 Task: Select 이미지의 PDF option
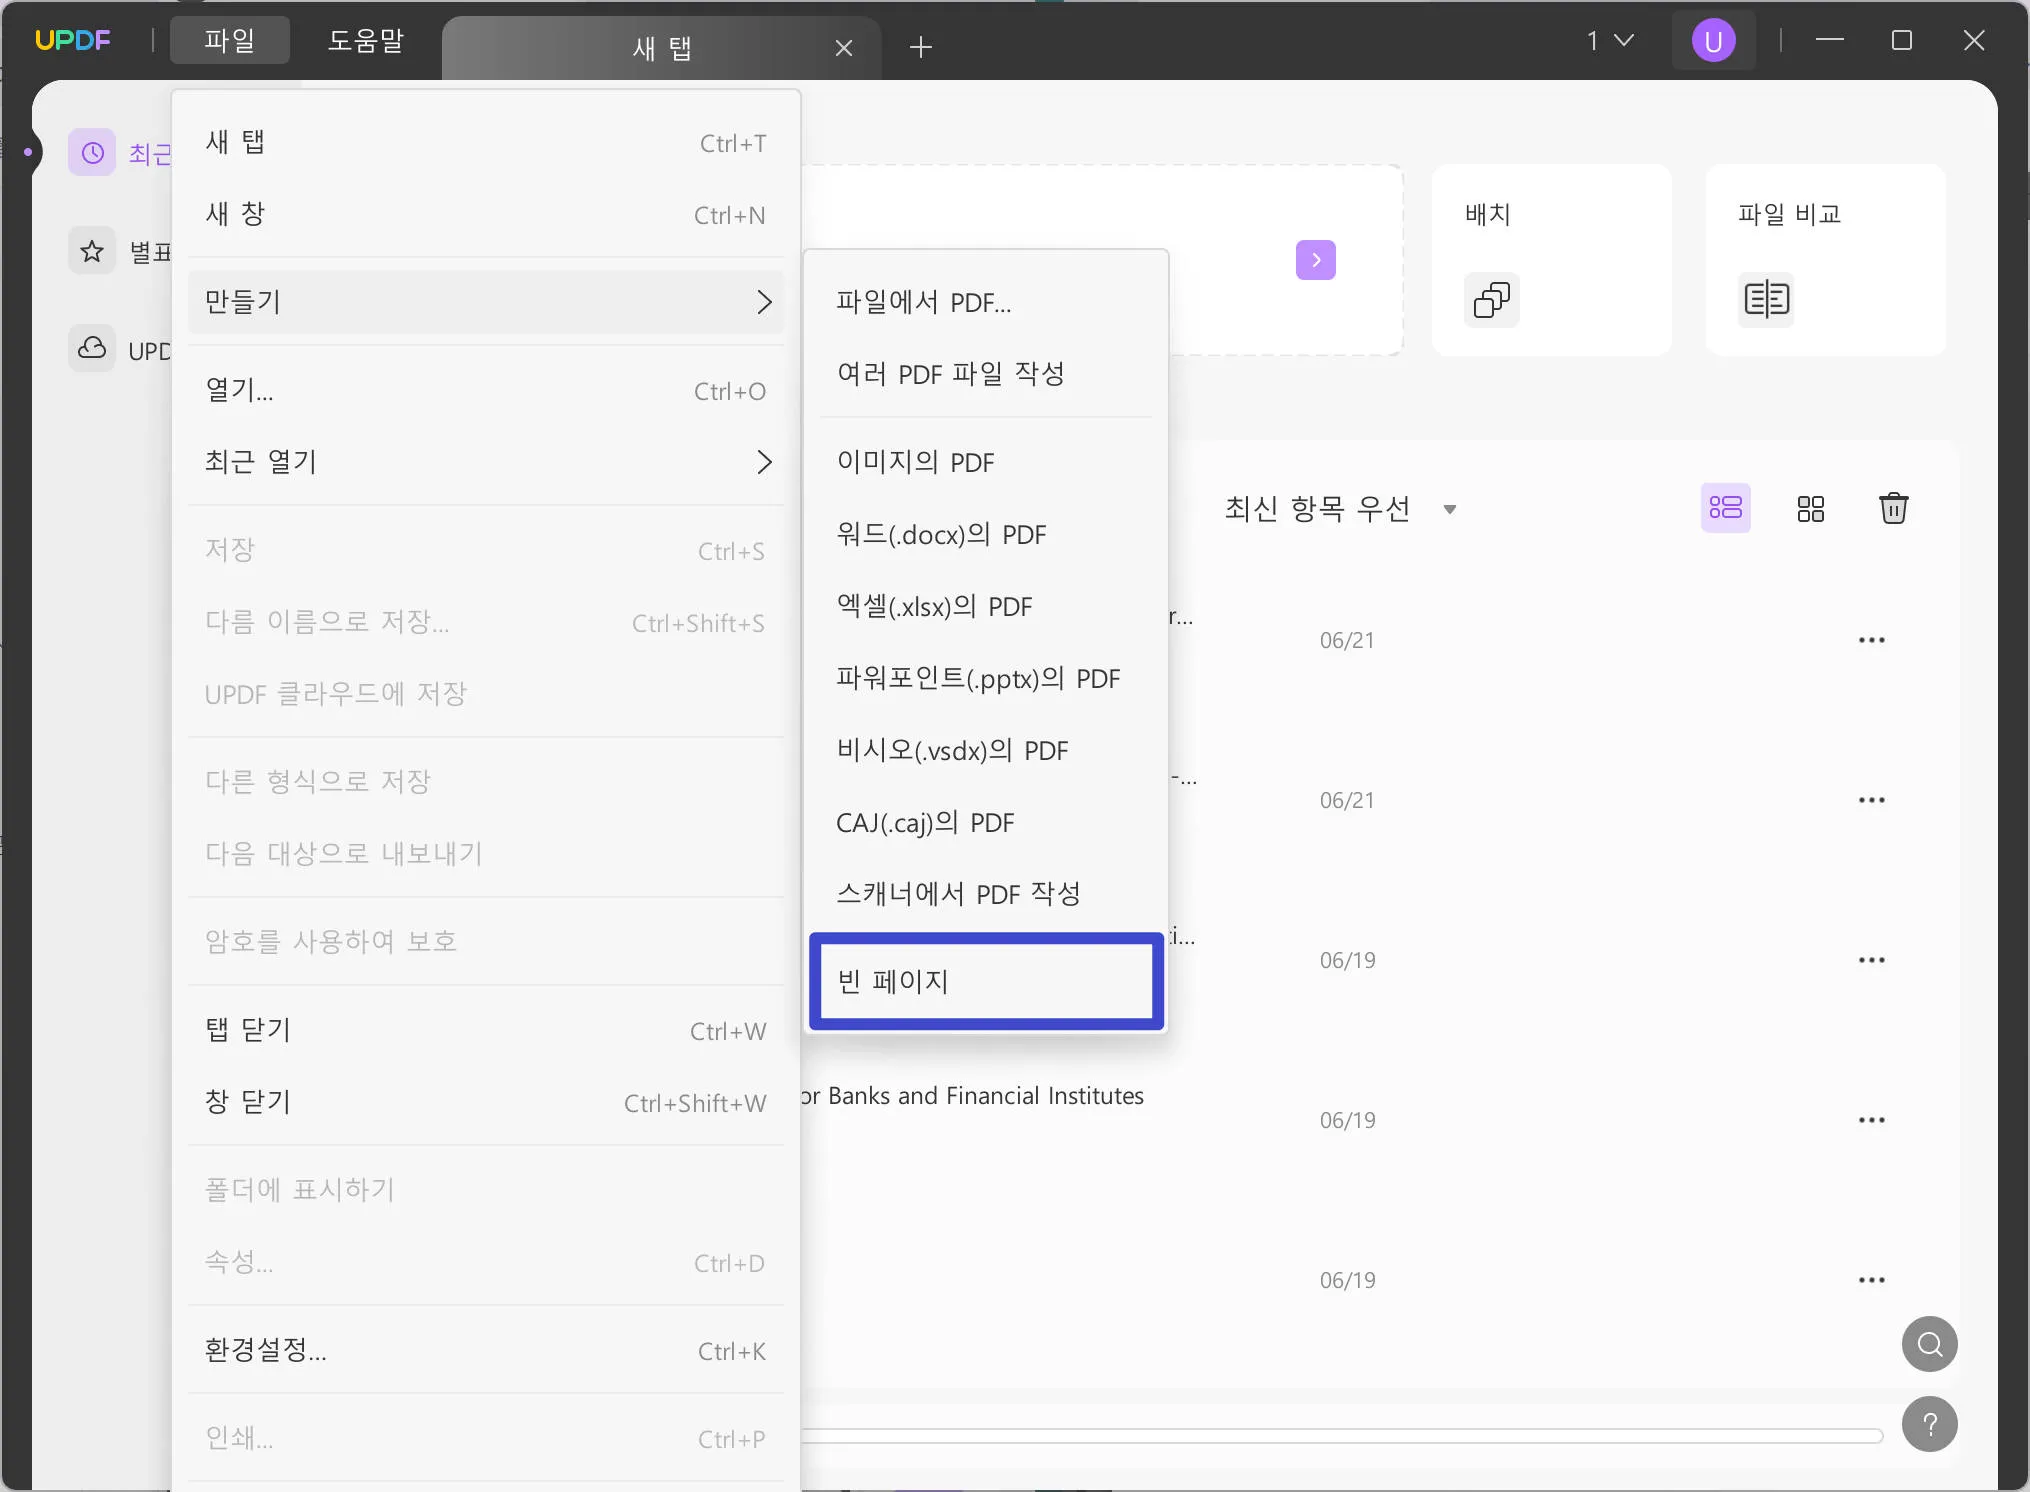[x=986, y=462]
